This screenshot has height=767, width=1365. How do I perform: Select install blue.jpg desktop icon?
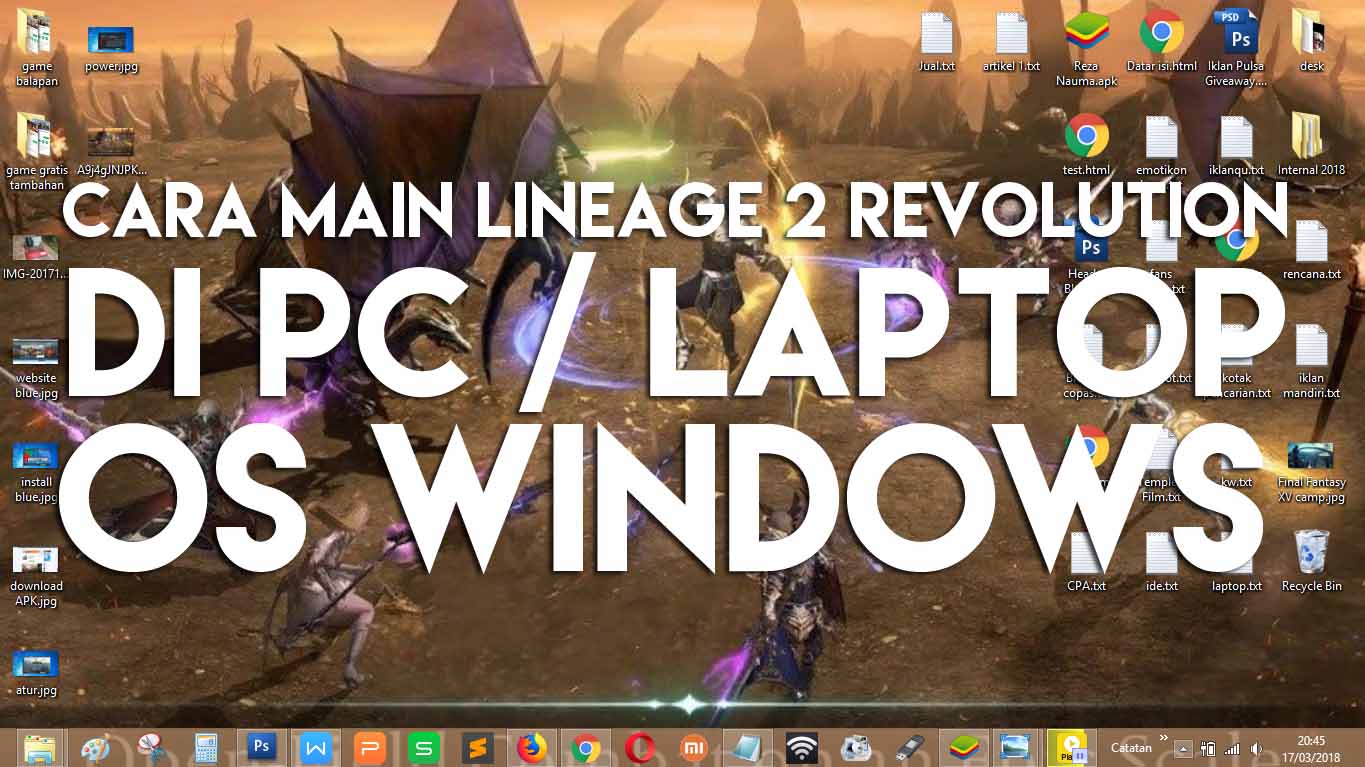tap(36, 472)
